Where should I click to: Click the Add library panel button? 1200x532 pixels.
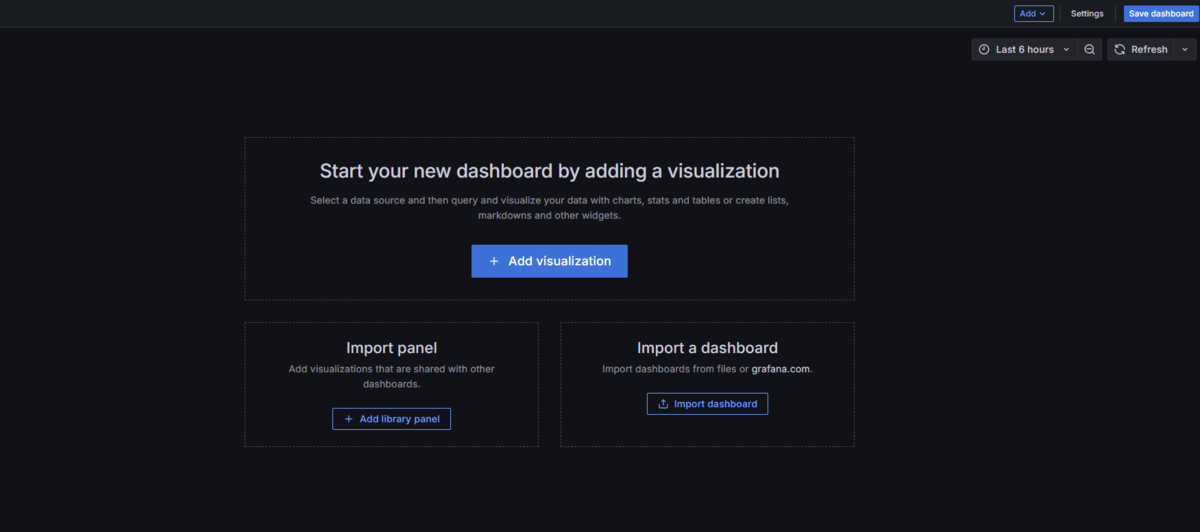pyautogui.click(x=392, y=419)
